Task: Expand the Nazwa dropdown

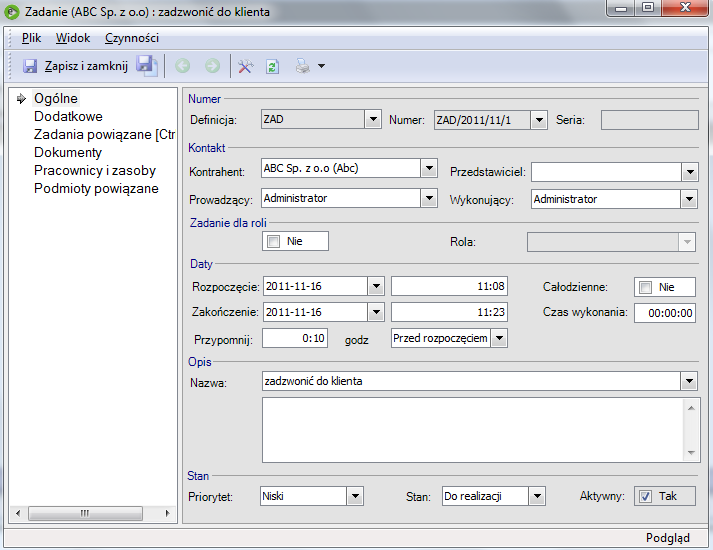Action: point(689,381)
